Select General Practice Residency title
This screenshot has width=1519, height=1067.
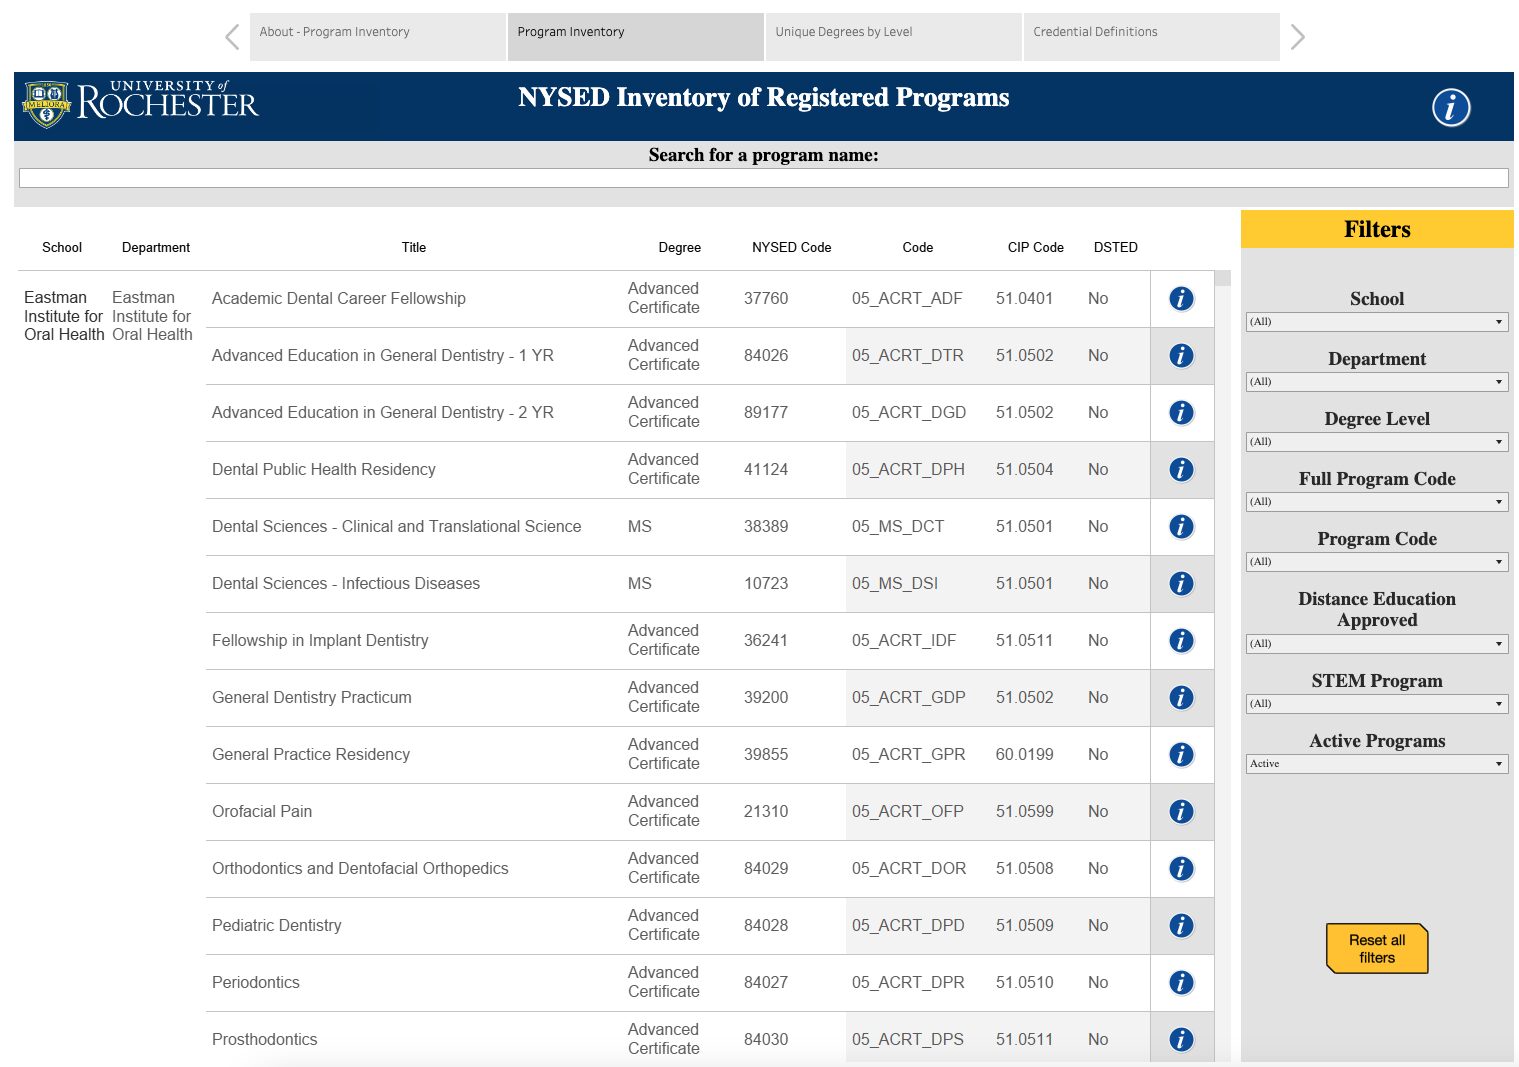click(x=311, y=754)
